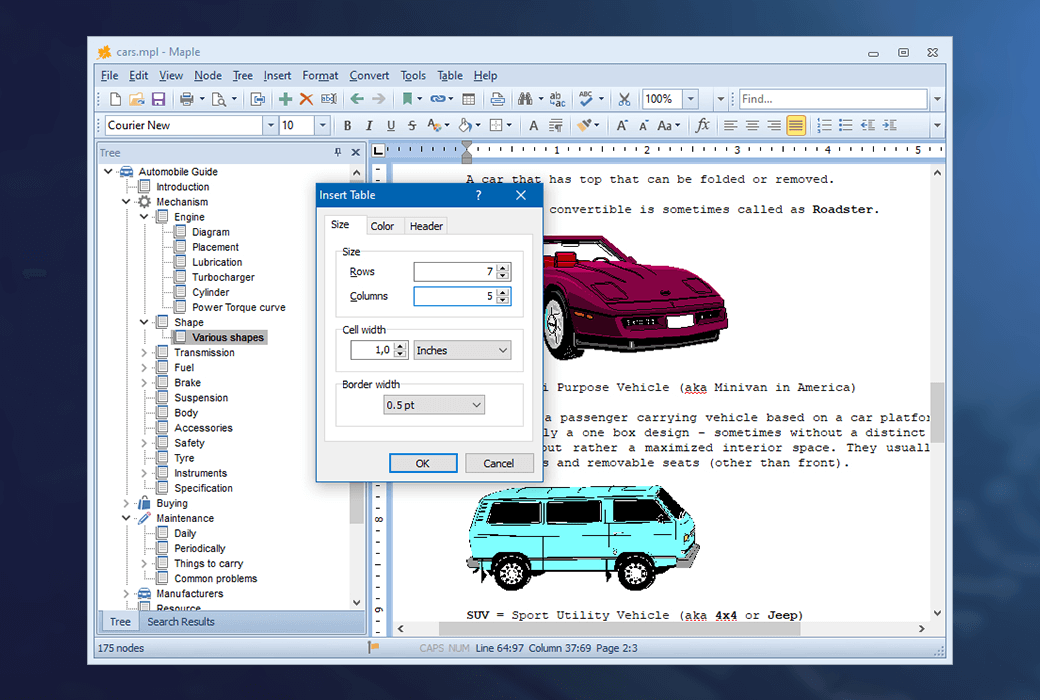Click the font color 'A' palette icon
The image size is (1040, 700).
click(434, 125)
